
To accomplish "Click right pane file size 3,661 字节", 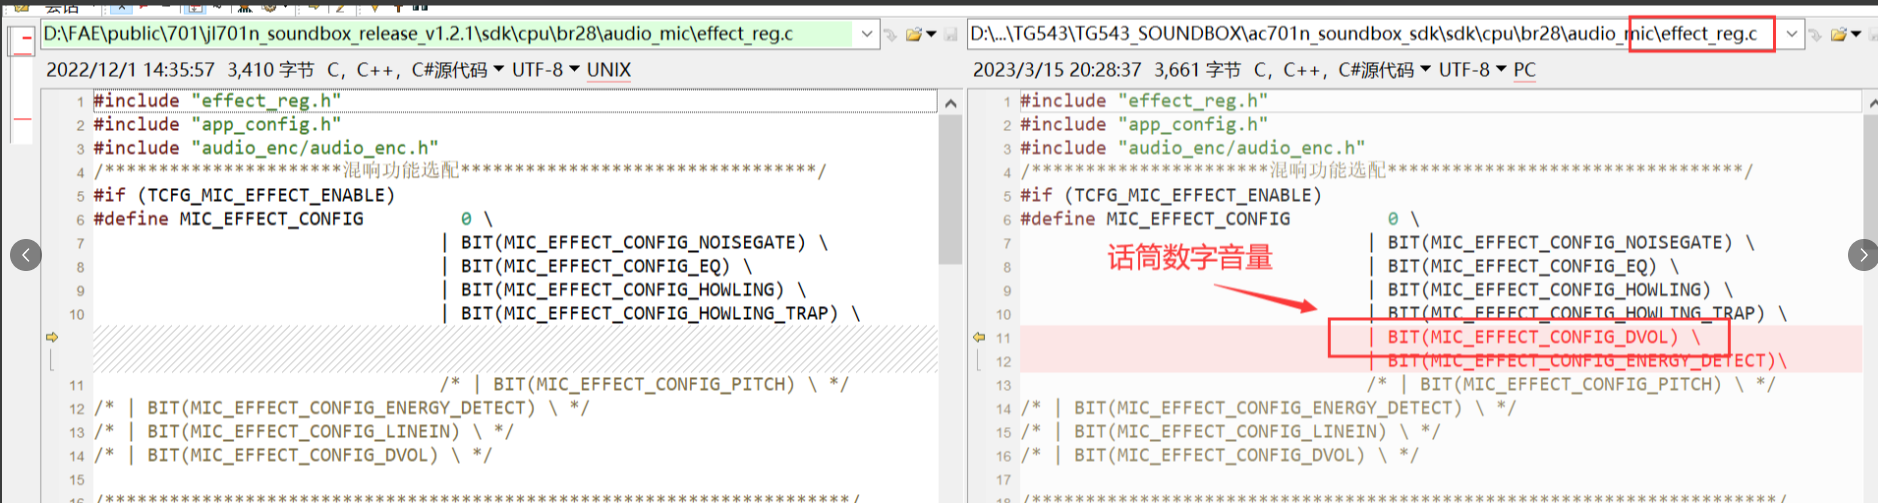I will click(1197, 70).
